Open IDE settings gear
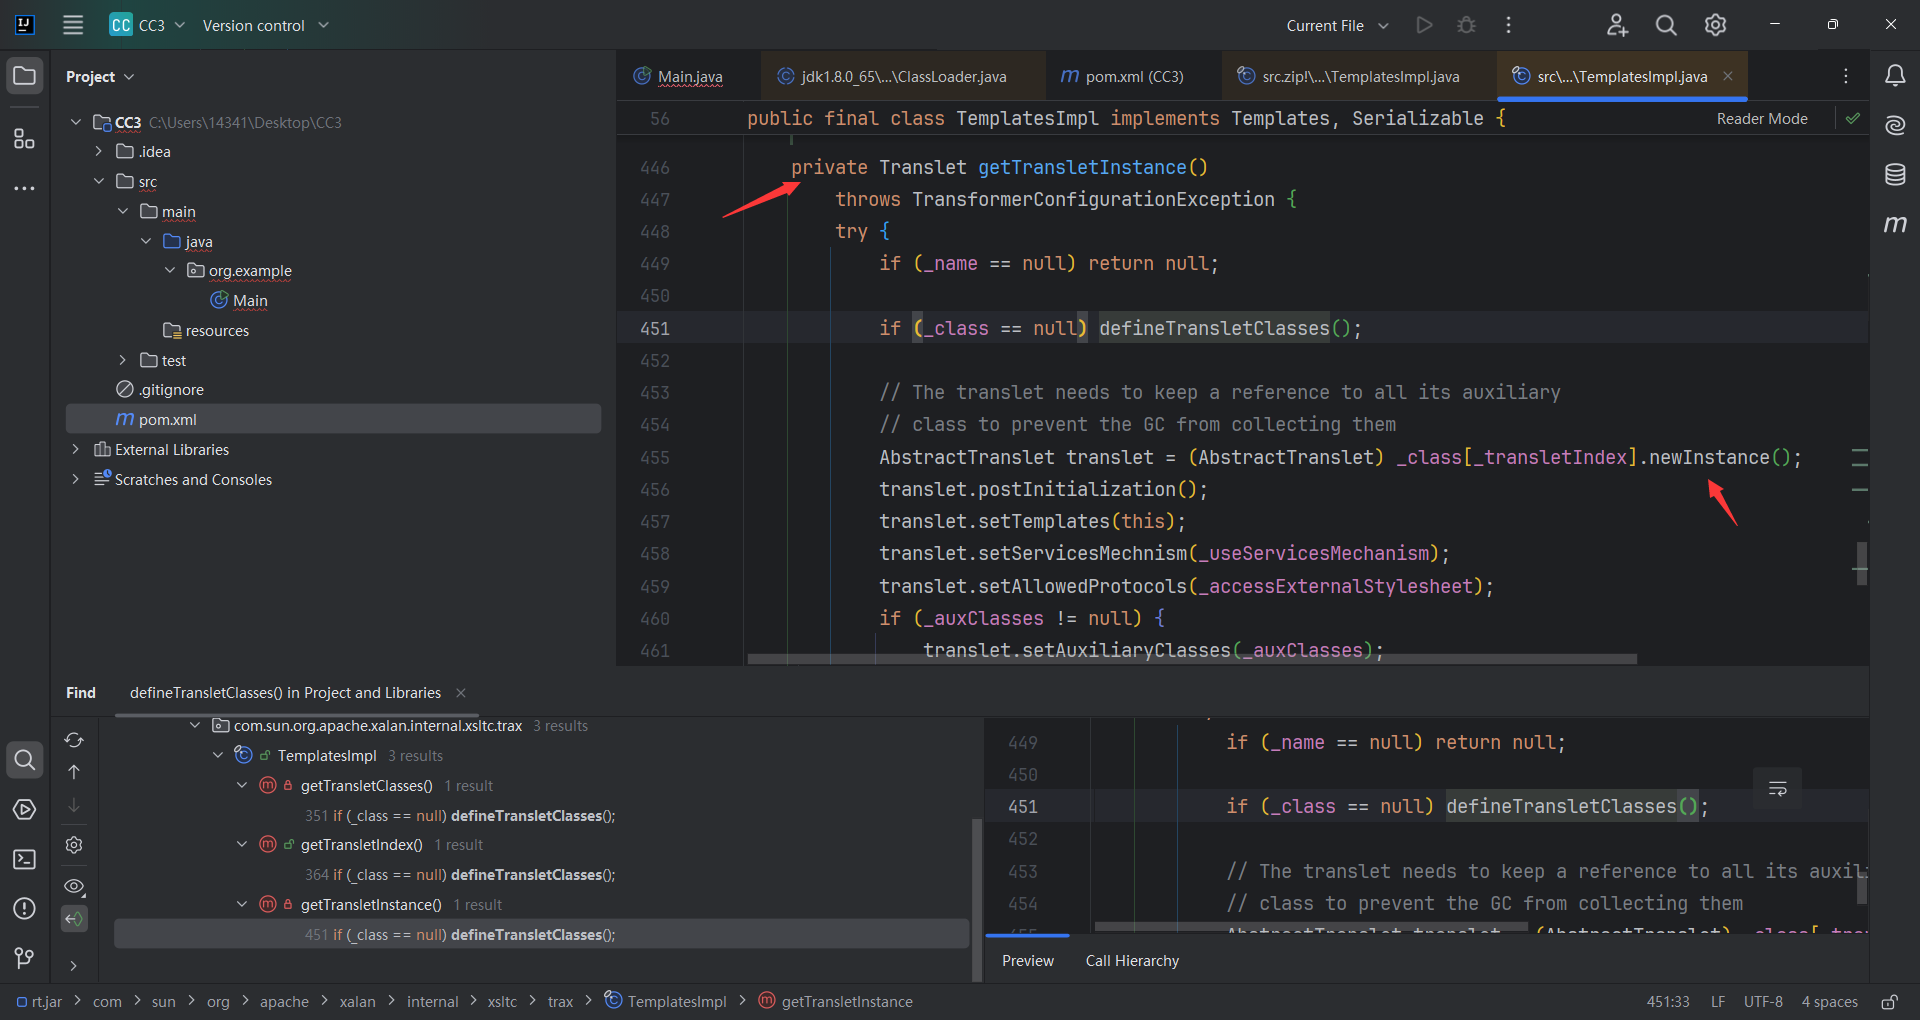Image resolution: width=1920 pixels, height=1020 pixels. click(1715, 25)
